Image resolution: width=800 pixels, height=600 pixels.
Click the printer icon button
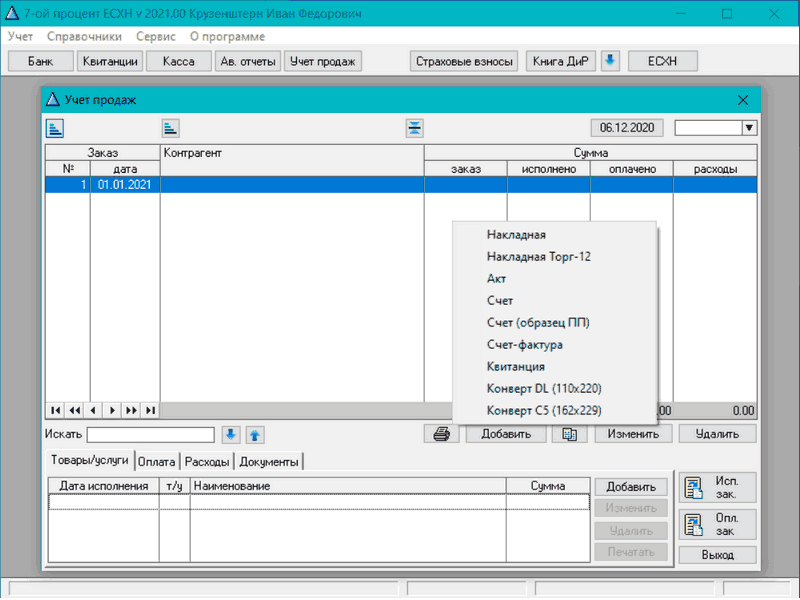tap(441, 434)
